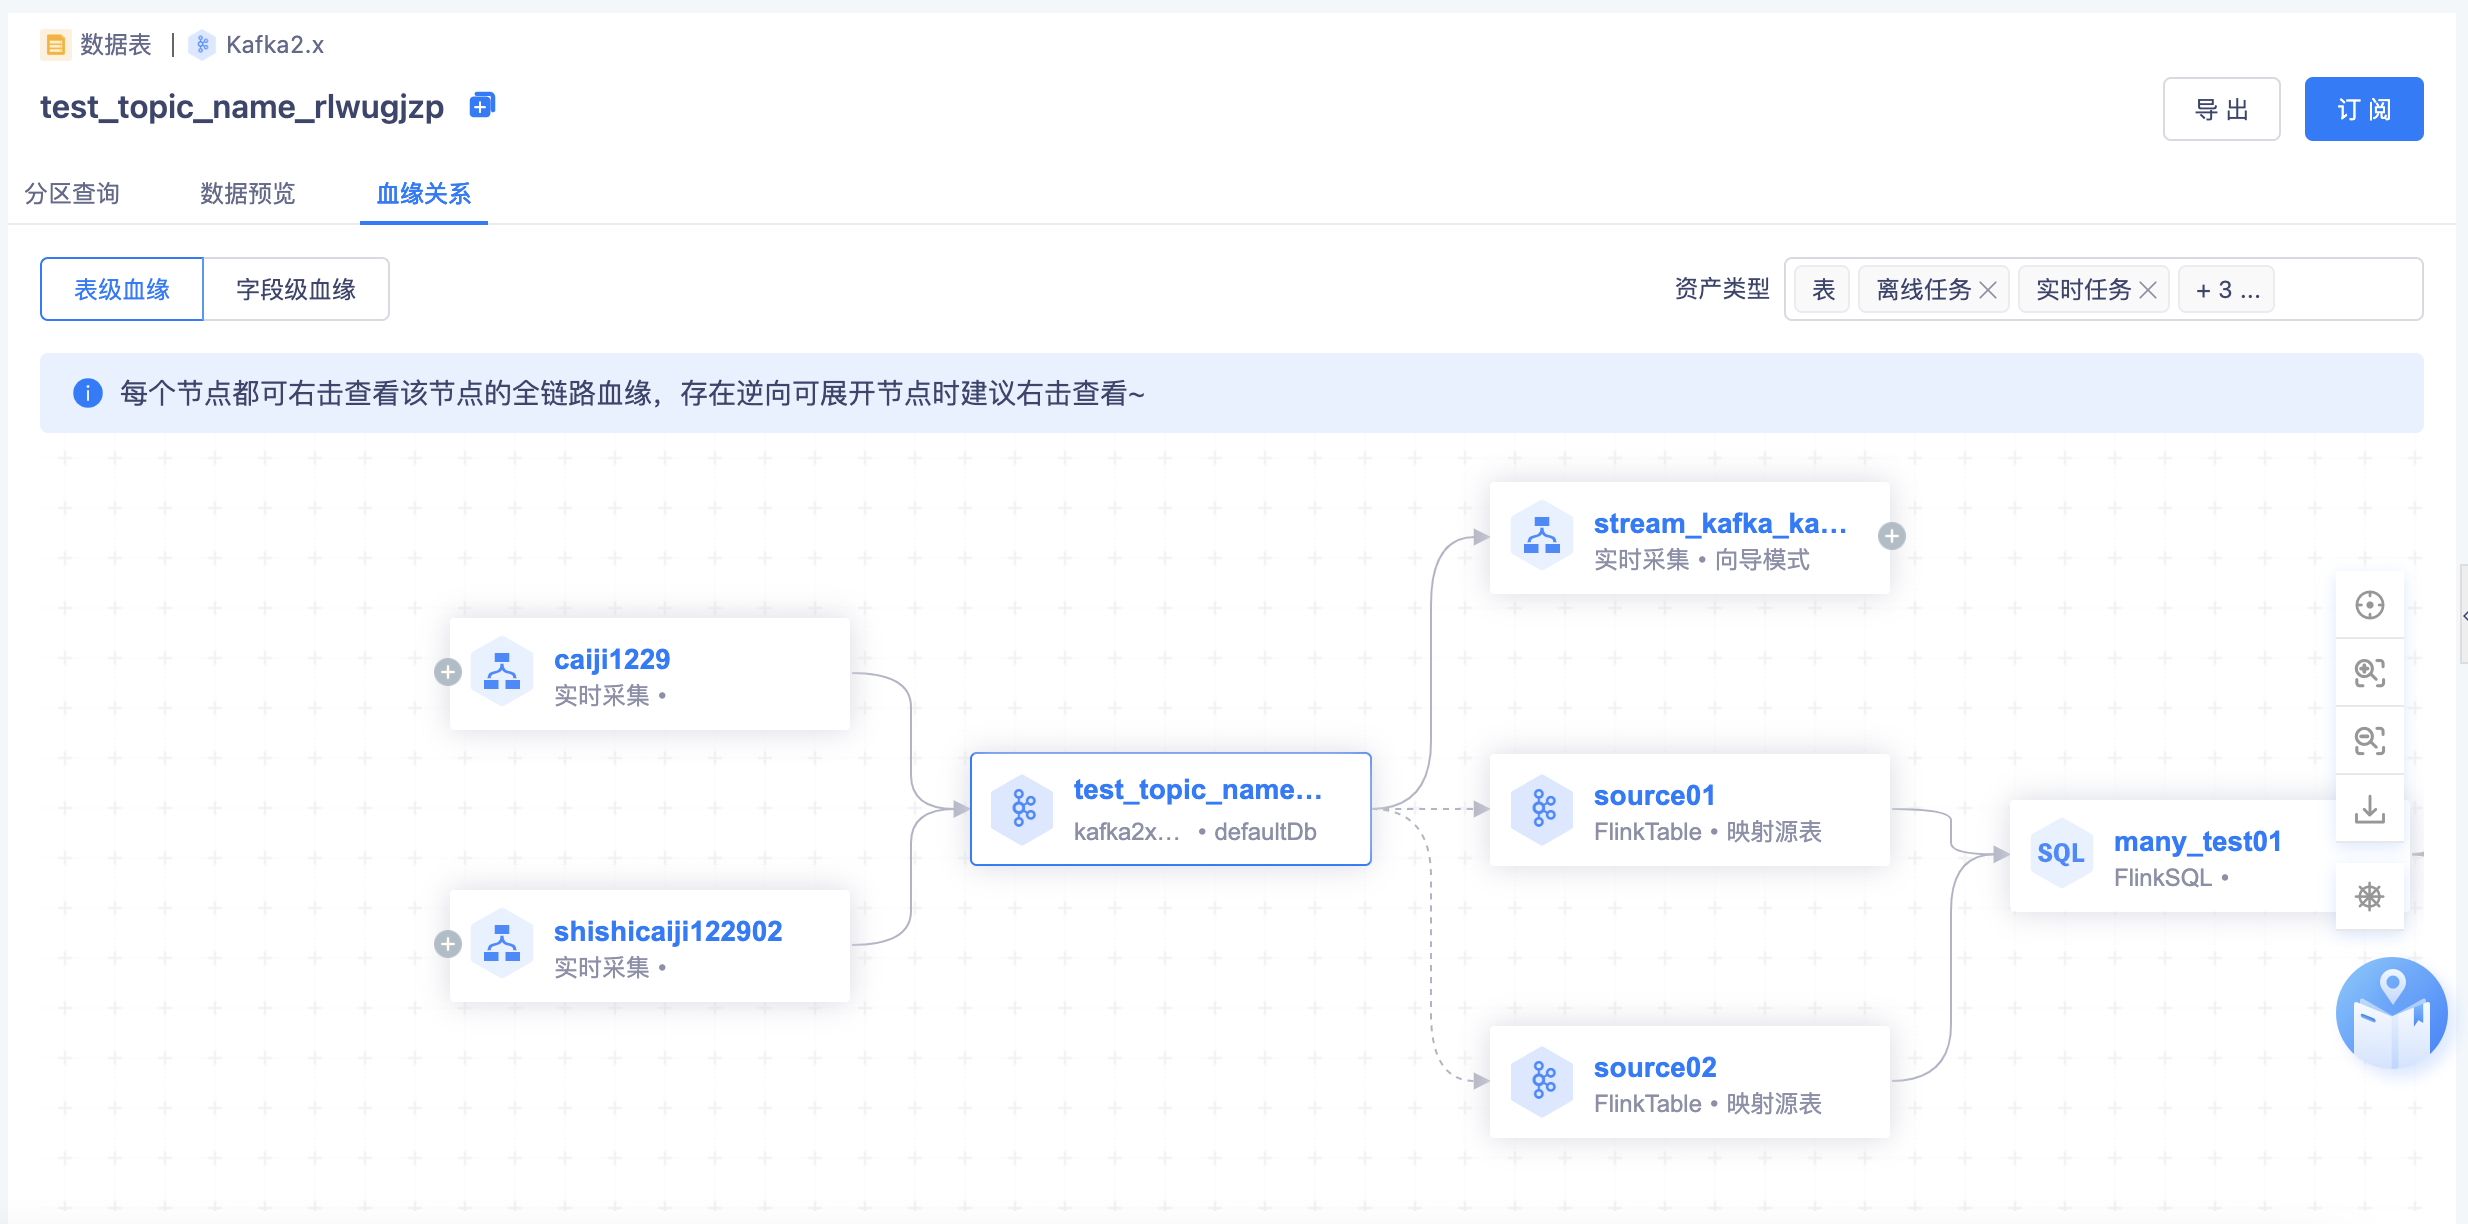This screenshot has height=1224, width=2468.
Task: Click the info icon in the tip banner
Action: [88, 393]
